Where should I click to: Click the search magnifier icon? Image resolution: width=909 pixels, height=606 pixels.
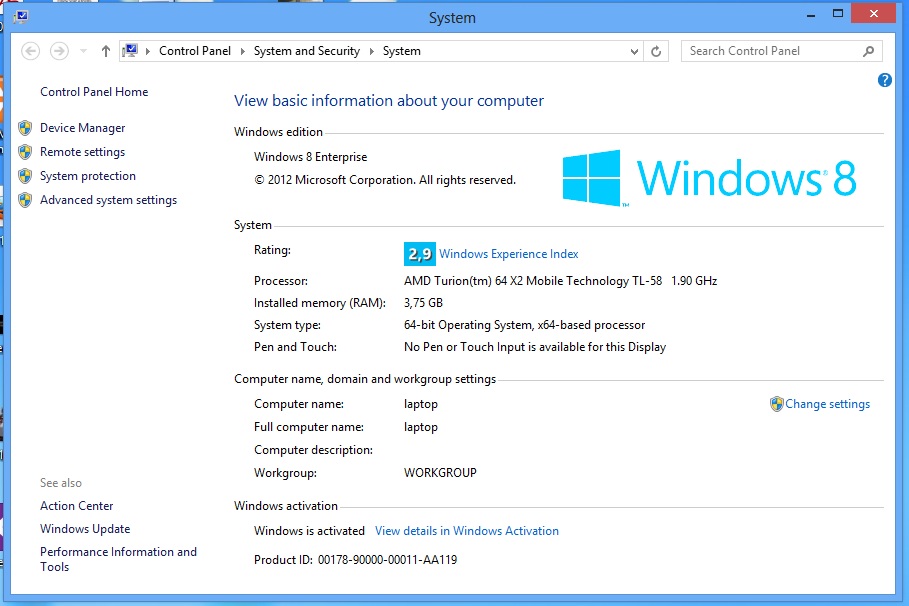868,51
